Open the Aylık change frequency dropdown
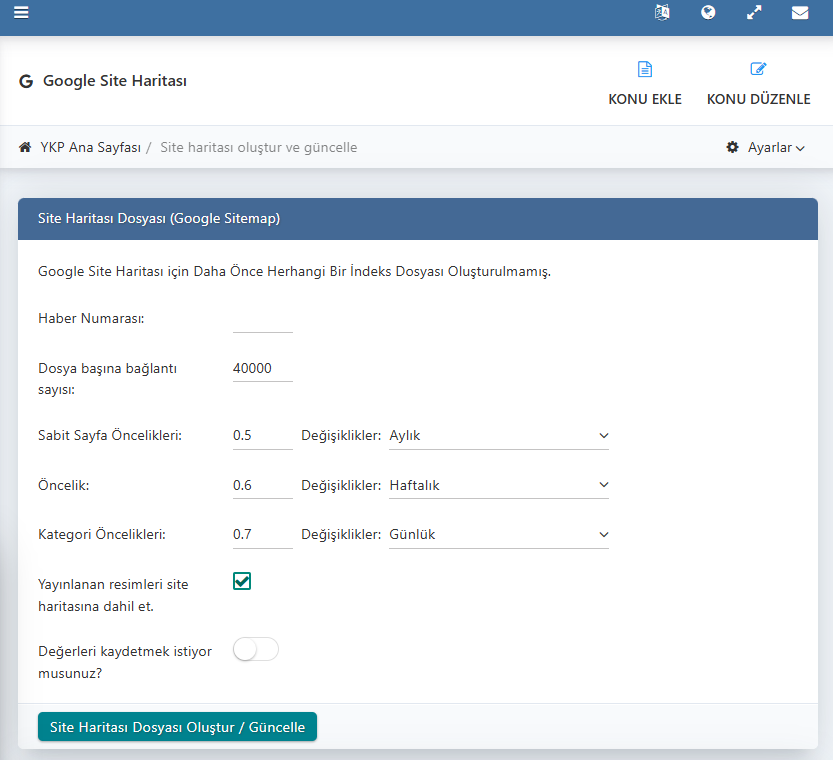The height and width of the screenshot is (760, 833). pyautogui.click(x=498, y=435)
